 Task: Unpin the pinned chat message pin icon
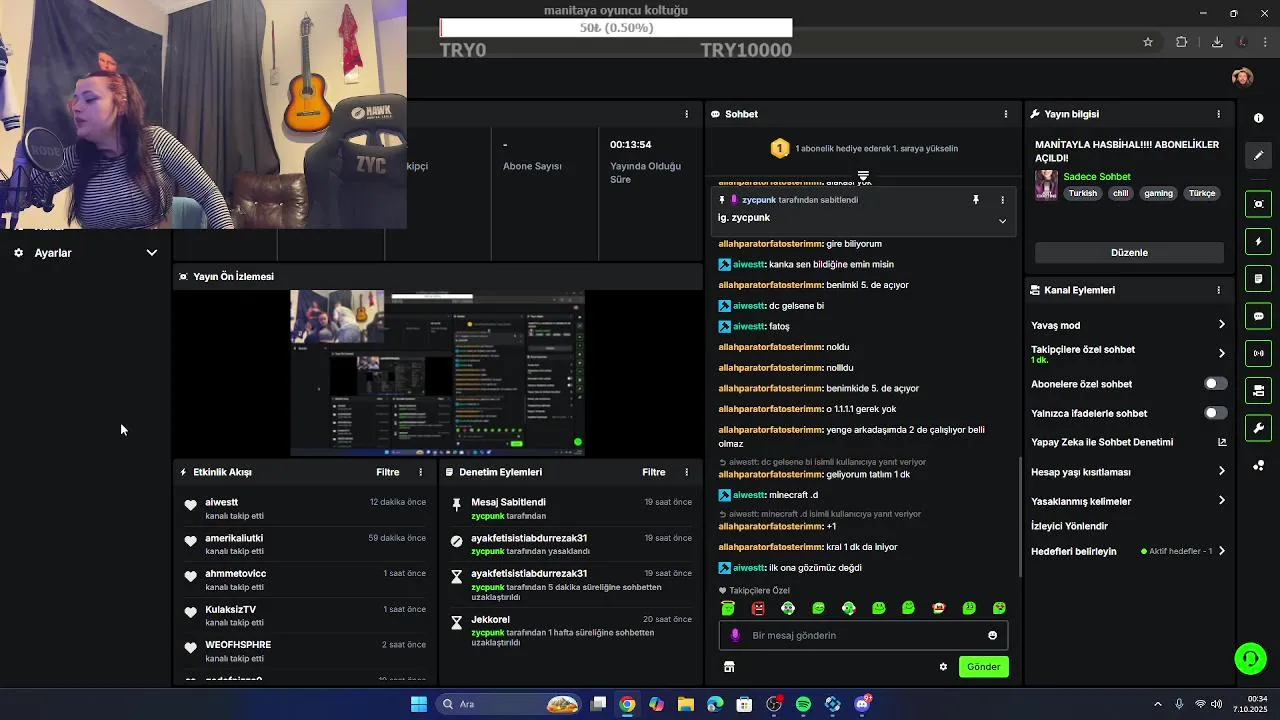(976, 200)
